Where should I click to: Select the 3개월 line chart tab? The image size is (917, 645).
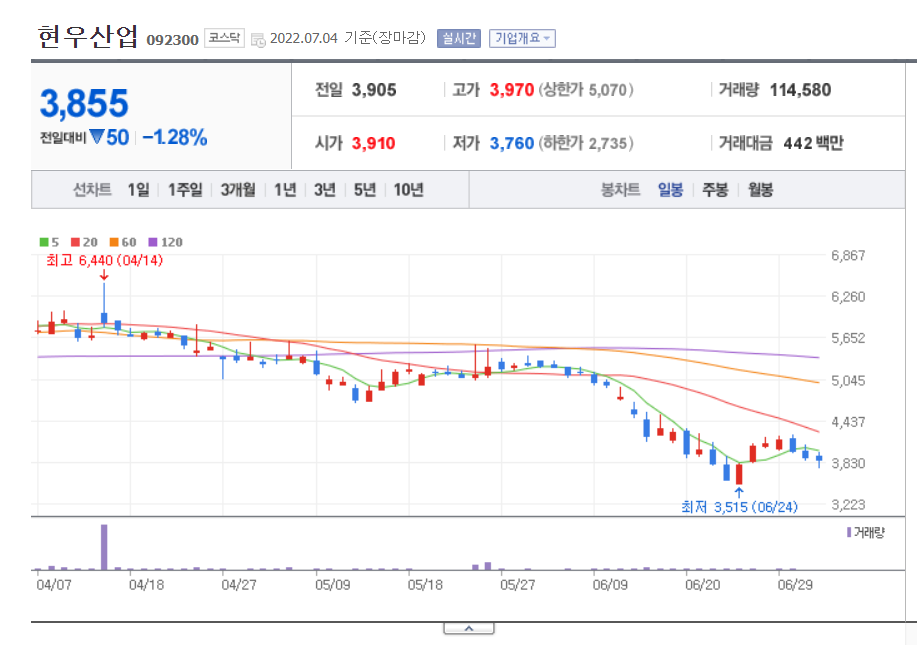pos(238,190)
